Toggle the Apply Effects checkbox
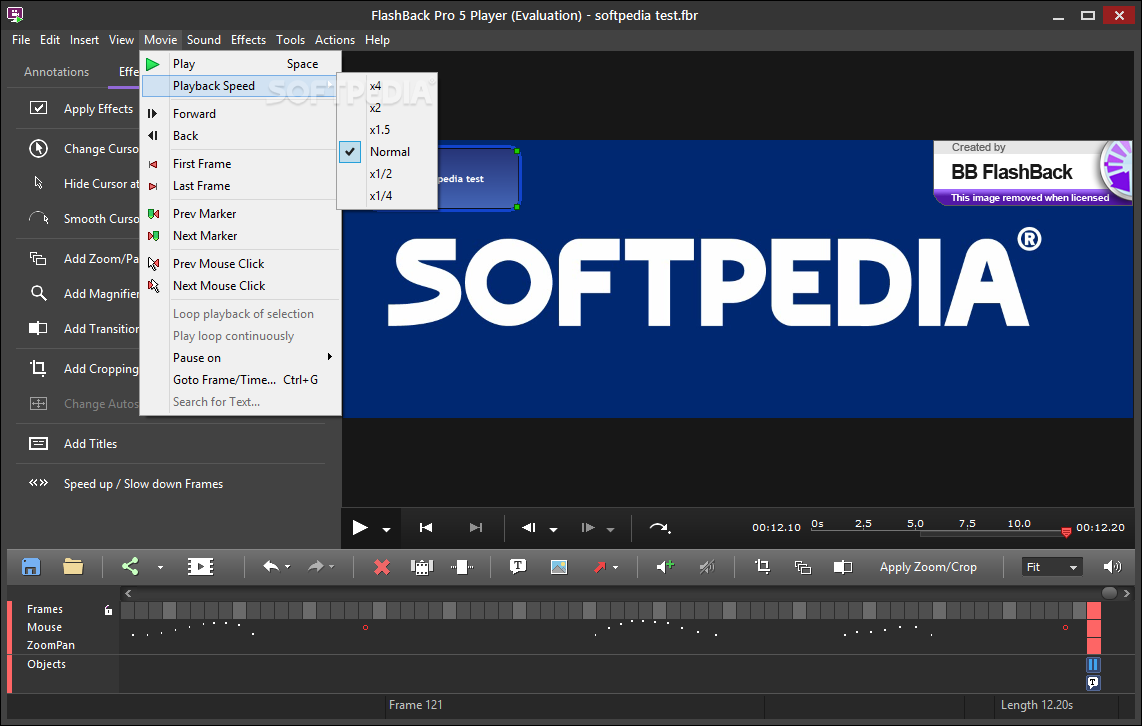The width and height of the screenshot is (1142, 726). coord(38,109)
